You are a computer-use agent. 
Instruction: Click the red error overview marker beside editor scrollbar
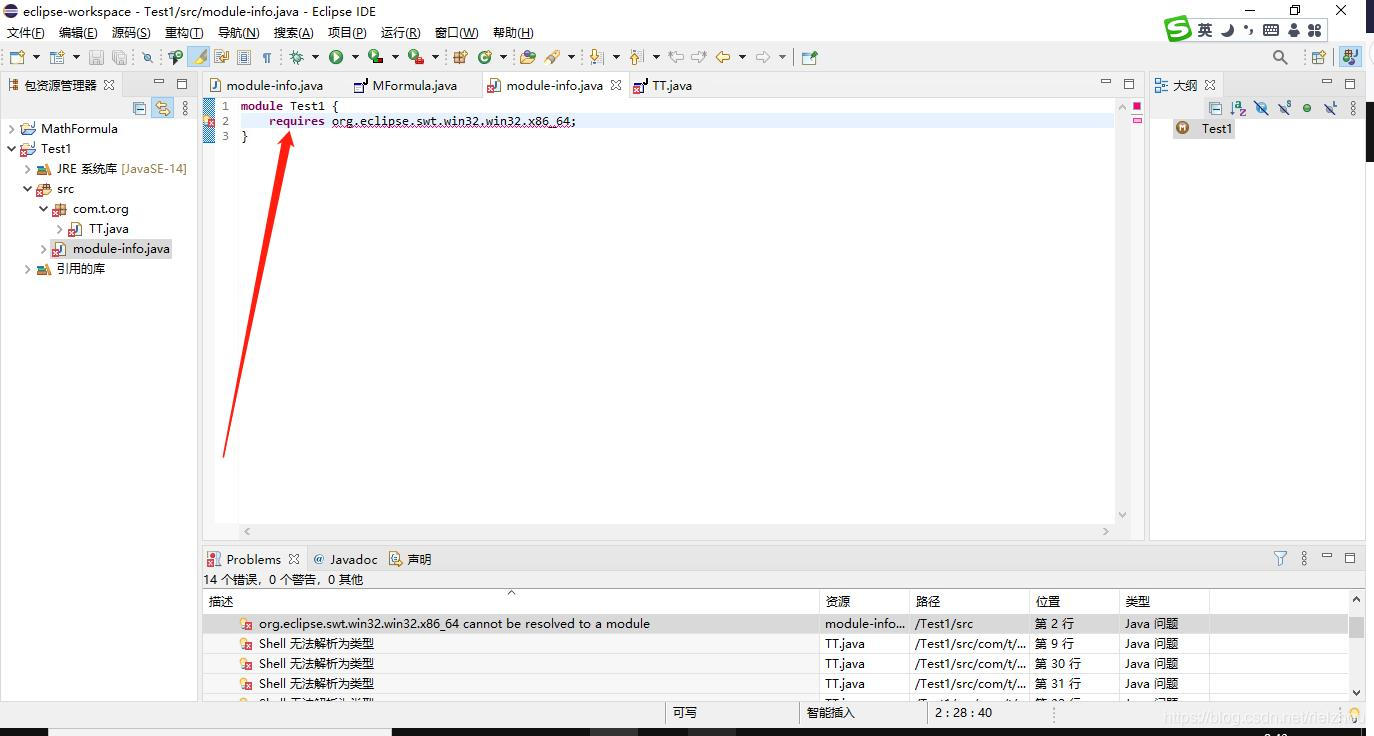pos(1136,106)
